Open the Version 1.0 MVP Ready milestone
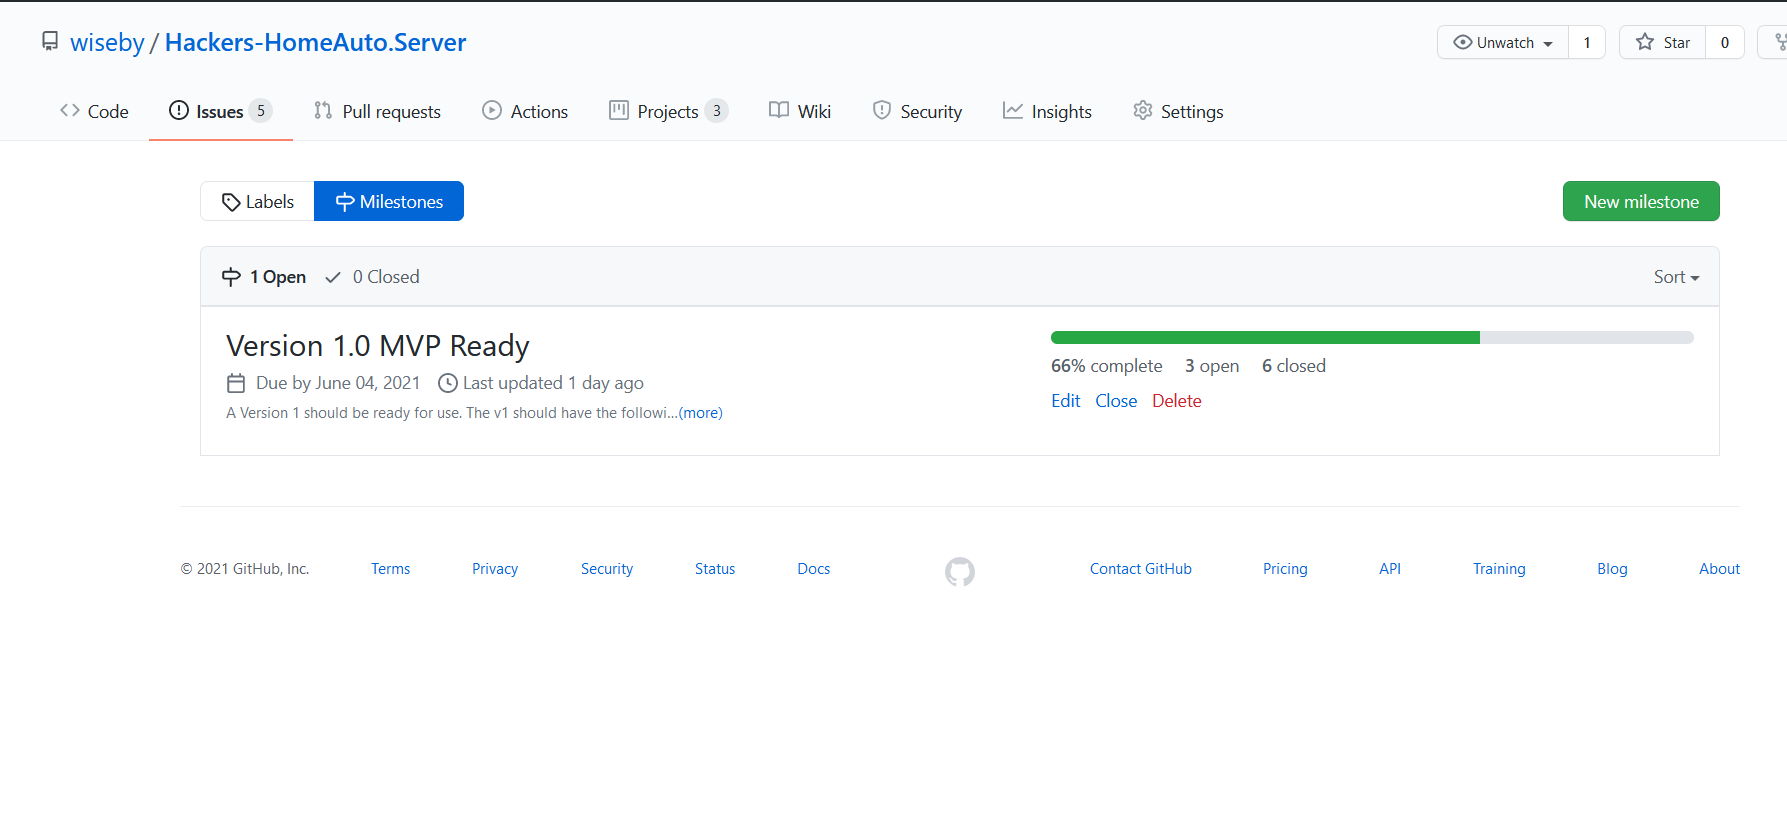 [378, 345]
